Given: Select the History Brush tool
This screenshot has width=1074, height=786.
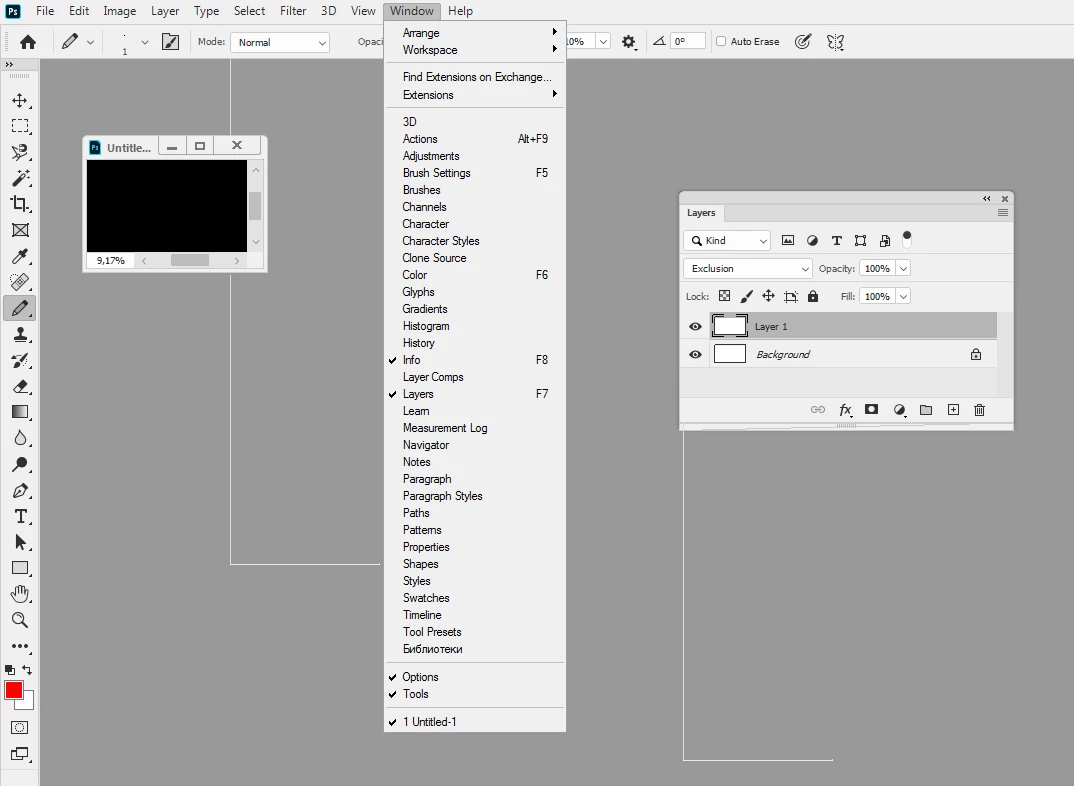Looking at the screenshot, I should 20,360.
